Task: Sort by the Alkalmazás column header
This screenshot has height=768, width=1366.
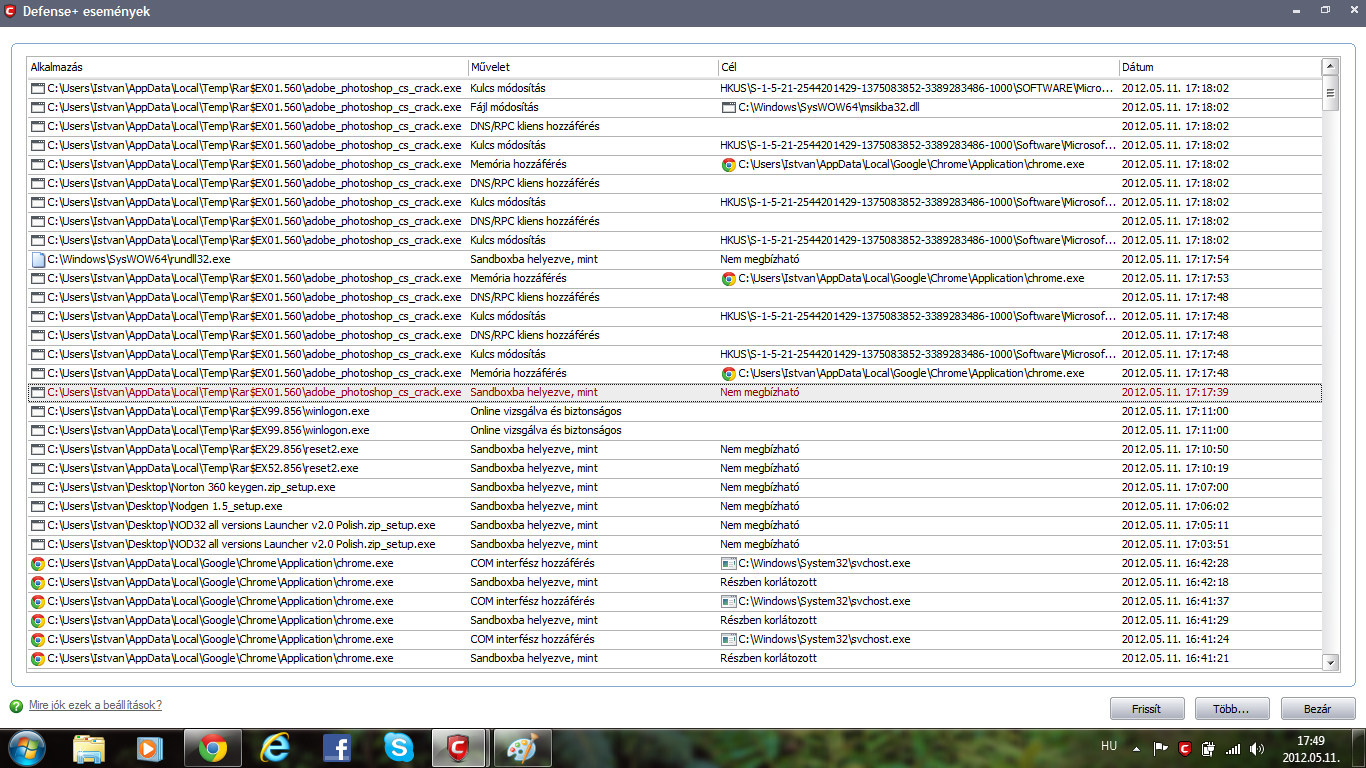Action: click(247, 68)
